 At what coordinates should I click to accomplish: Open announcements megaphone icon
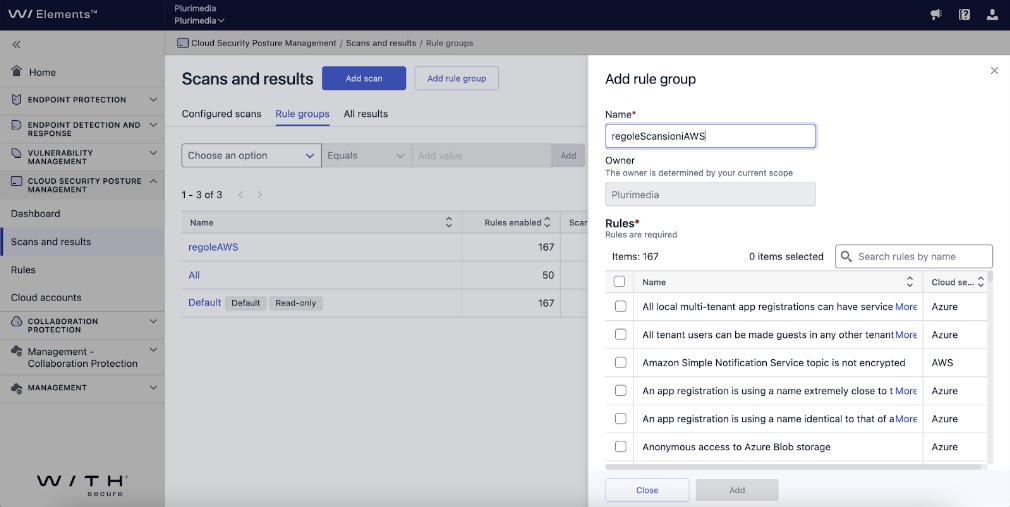click(937, 14)
